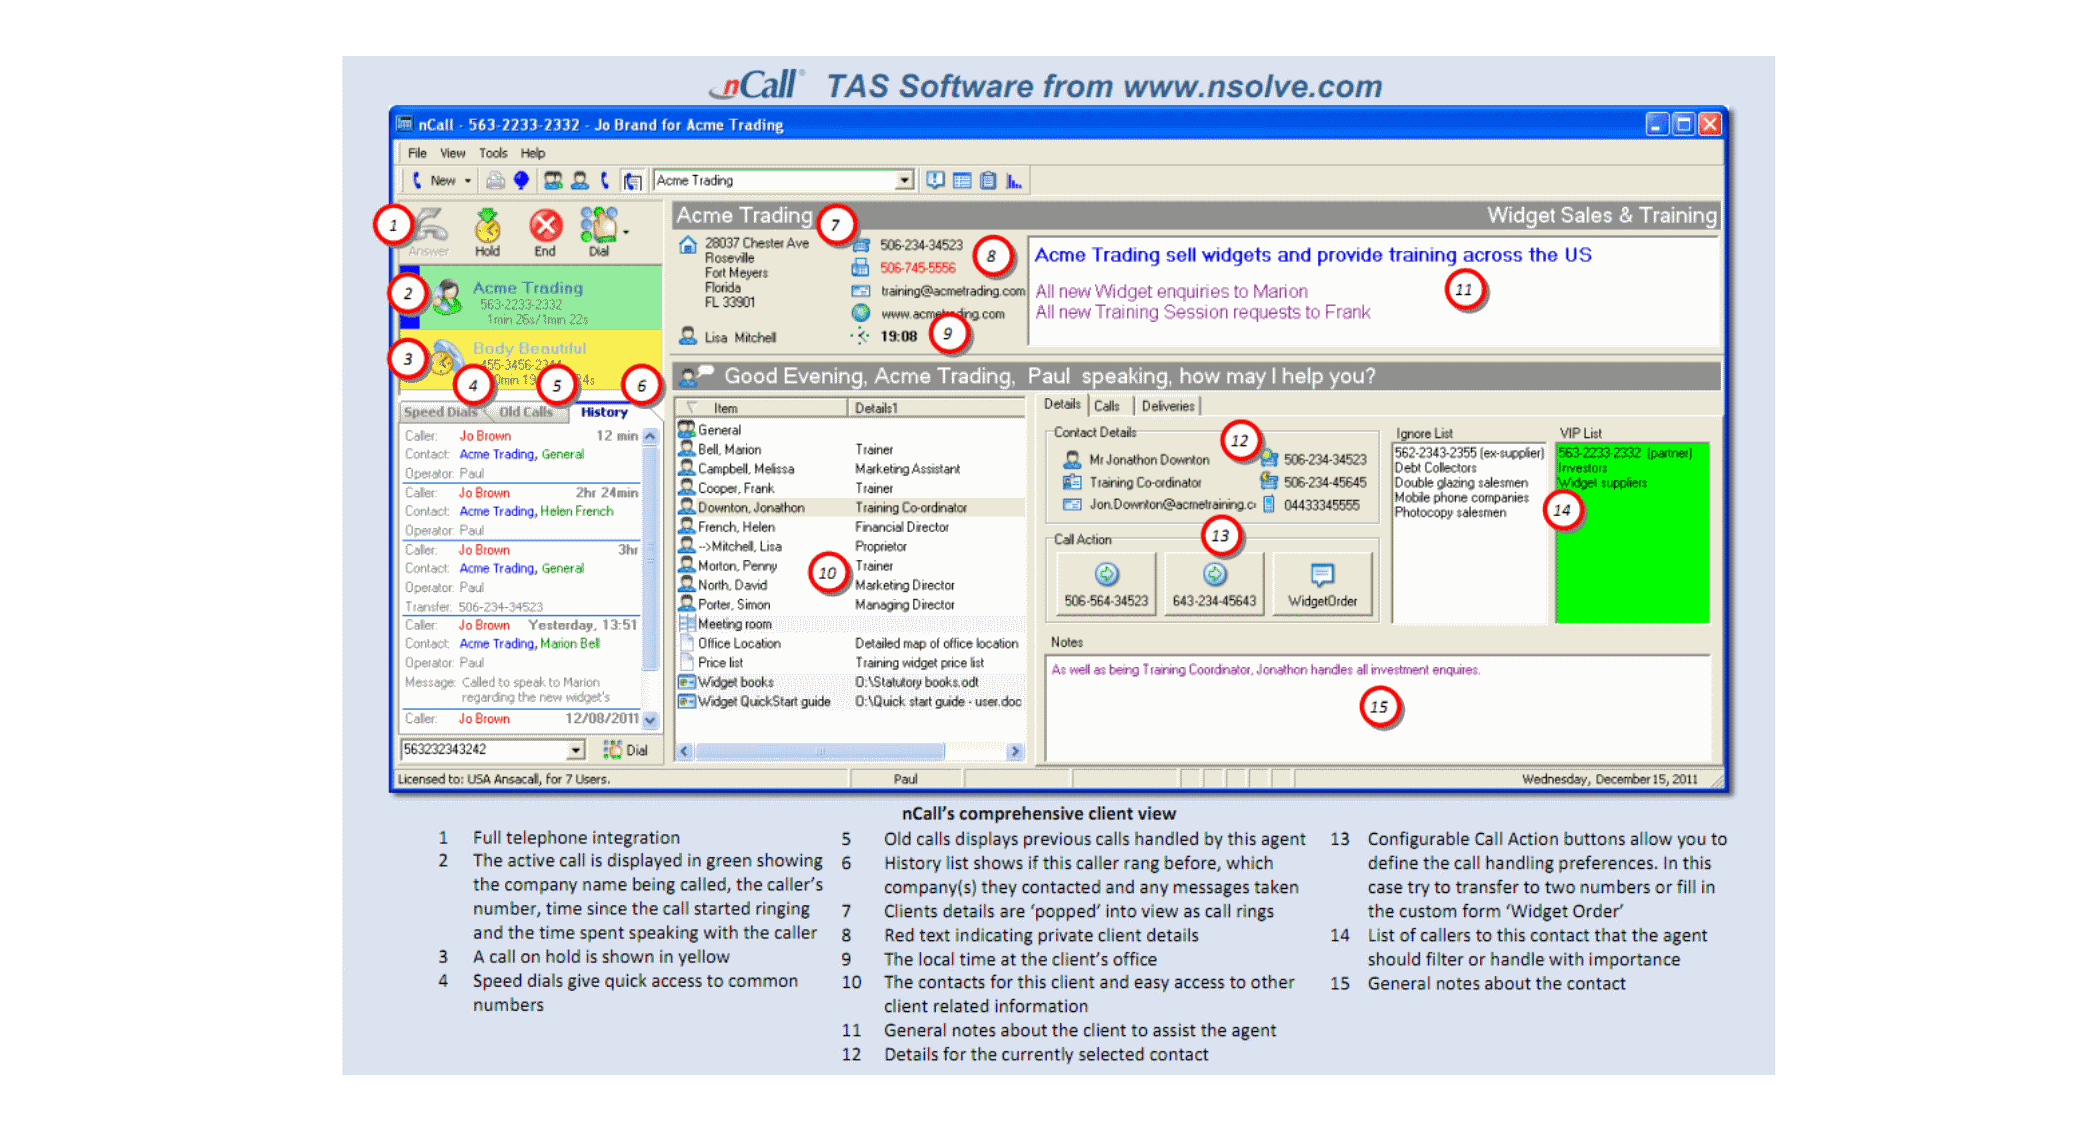The height and width of the screenshot is (1140, 2090).
Task: Select the active Acme Trading call
Action: coord(530,298)
